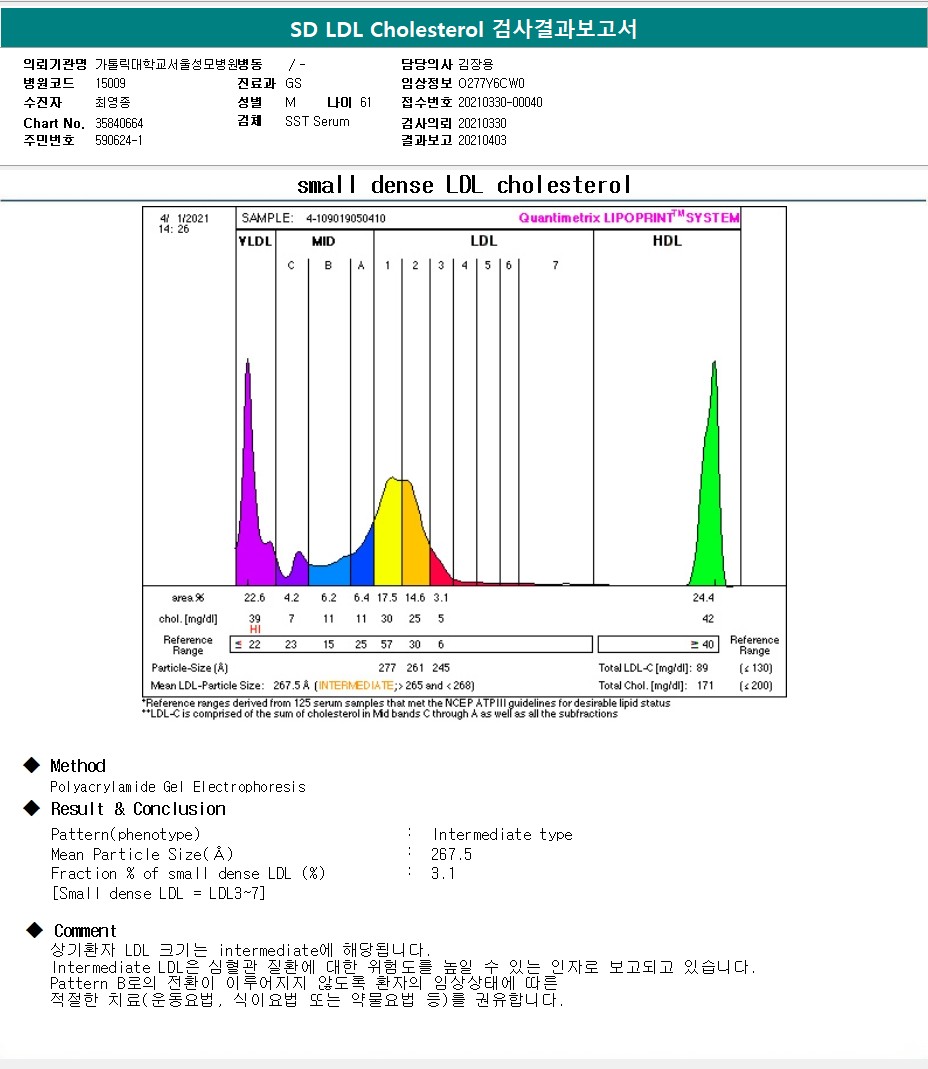The height and width of the screenshot is (1069, 928).
Task: Click the '[Small dense LDL = LDL3~7]' note
Action: [158, 893]
